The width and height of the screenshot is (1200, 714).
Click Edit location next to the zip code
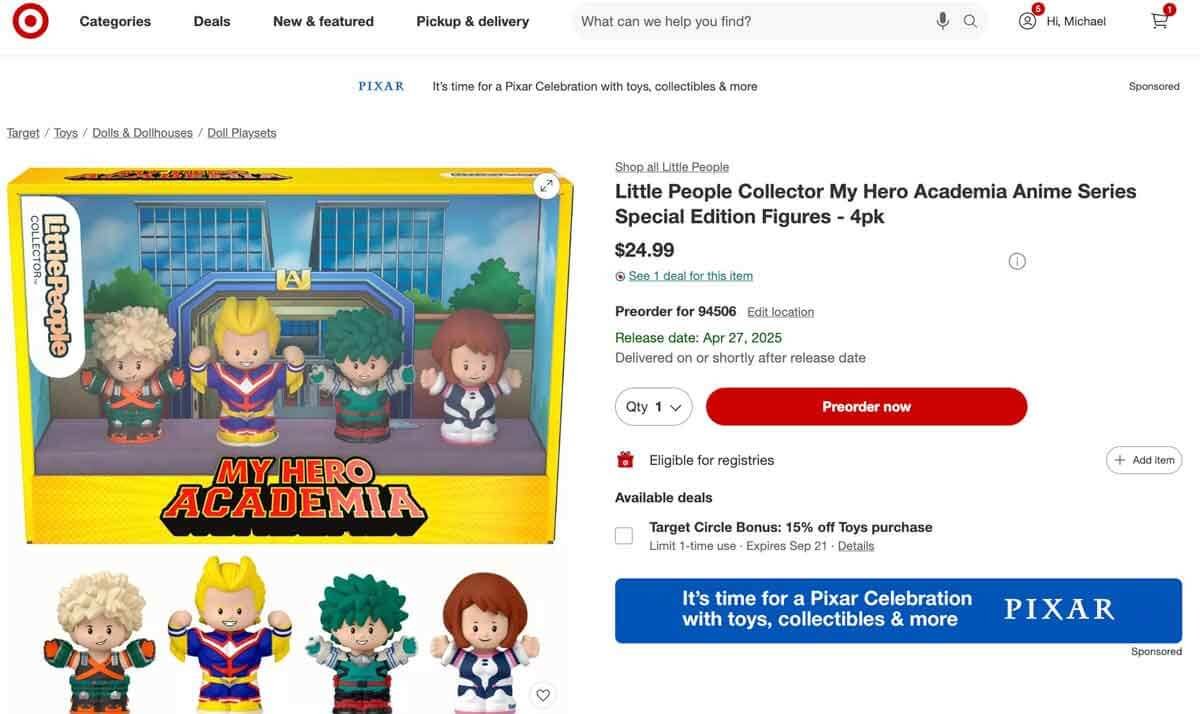pyautogui.click(x=780, y=311)
